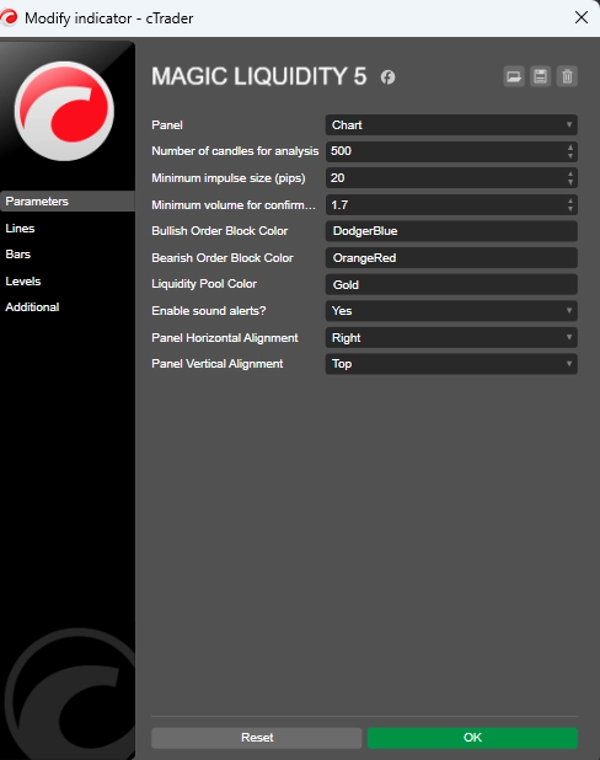Open the Levels tab

(x=23, y=281)
